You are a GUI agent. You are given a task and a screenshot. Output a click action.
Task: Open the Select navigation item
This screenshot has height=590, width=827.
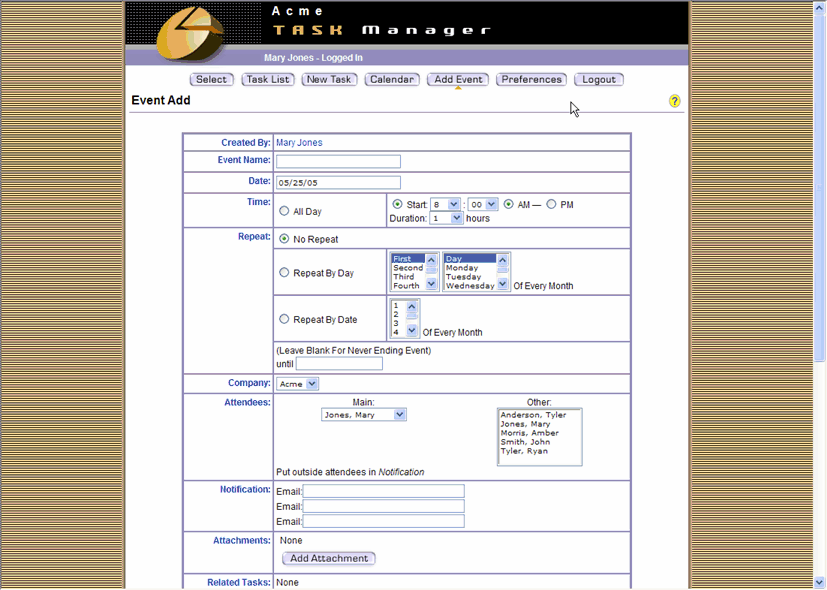point(211,80)
